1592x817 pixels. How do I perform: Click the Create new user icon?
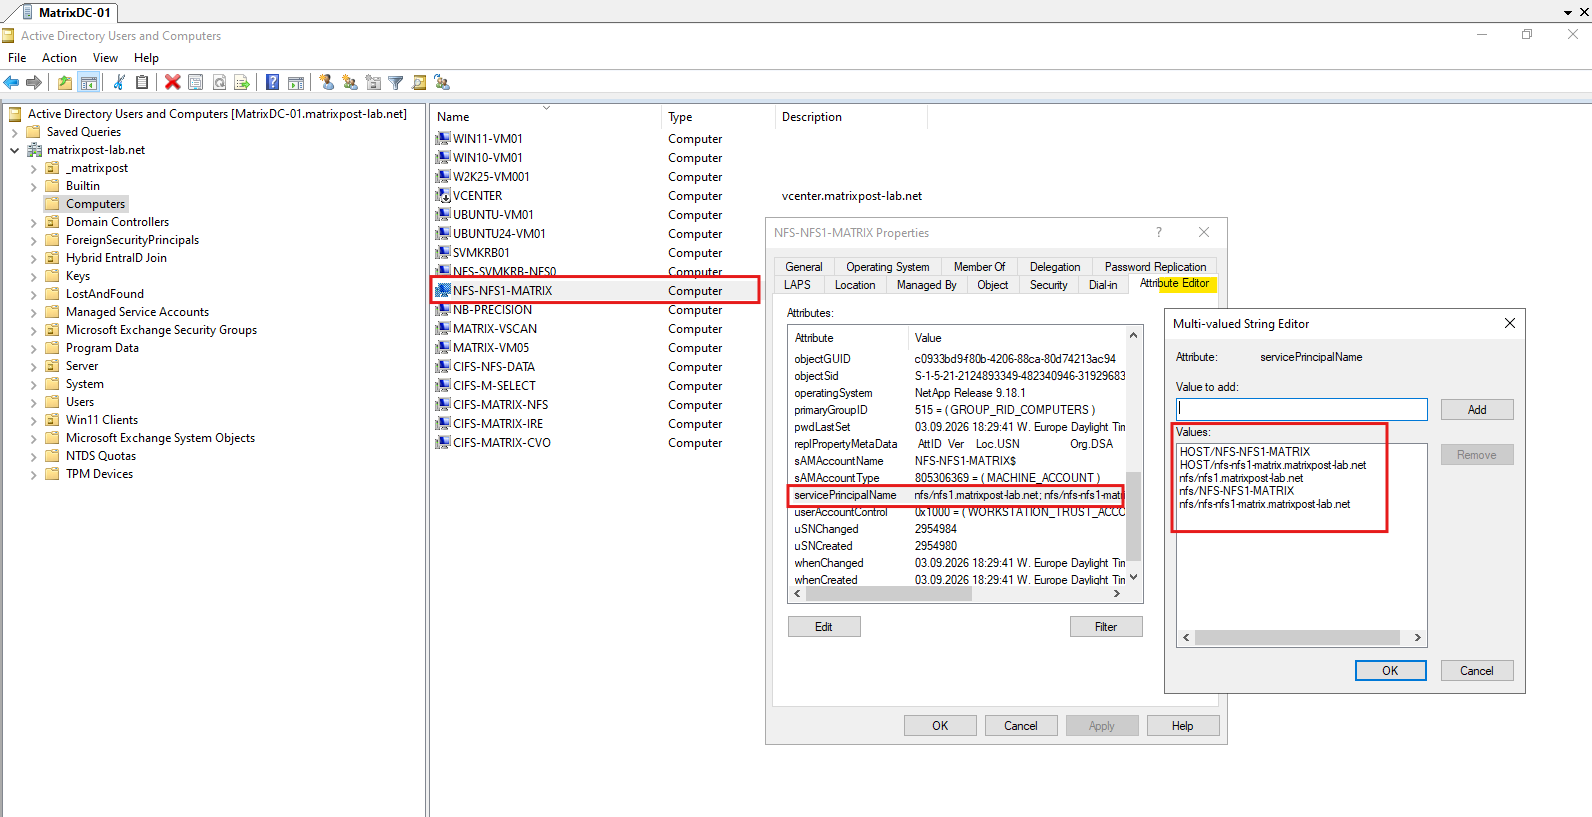point(326,82)
